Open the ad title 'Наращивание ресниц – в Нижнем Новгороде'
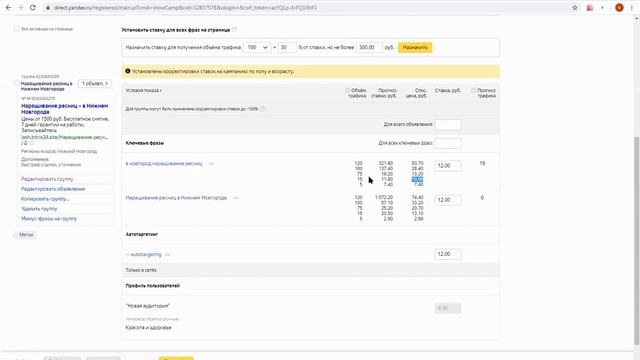This screenshot has width=640, height=360. (x=64, y=109)
